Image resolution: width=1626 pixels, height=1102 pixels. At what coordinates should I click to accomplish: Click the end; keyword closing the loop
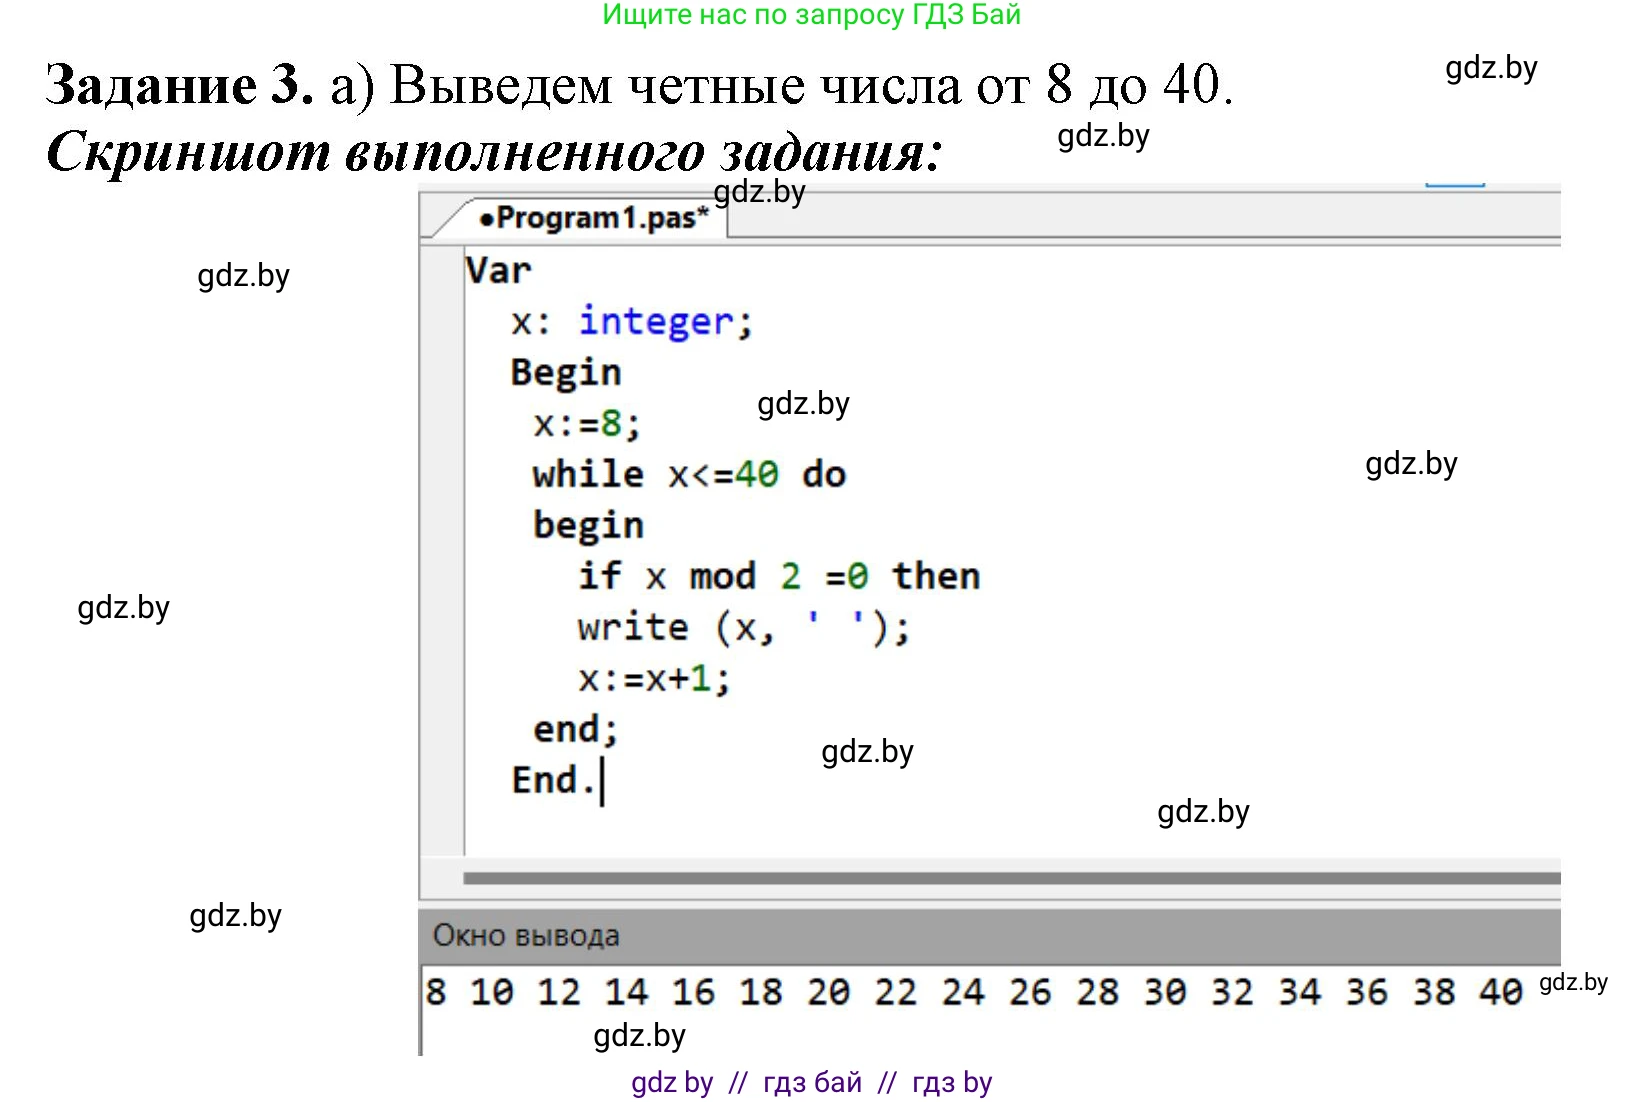click(575, 729)
